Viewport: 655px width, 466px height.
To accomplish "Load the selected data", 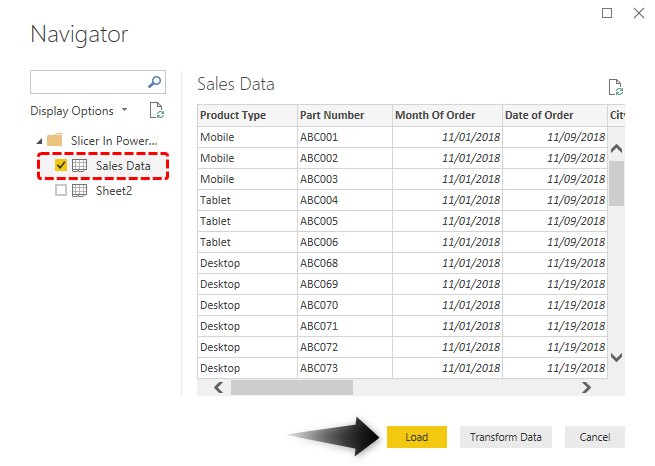I will [416, 437].
